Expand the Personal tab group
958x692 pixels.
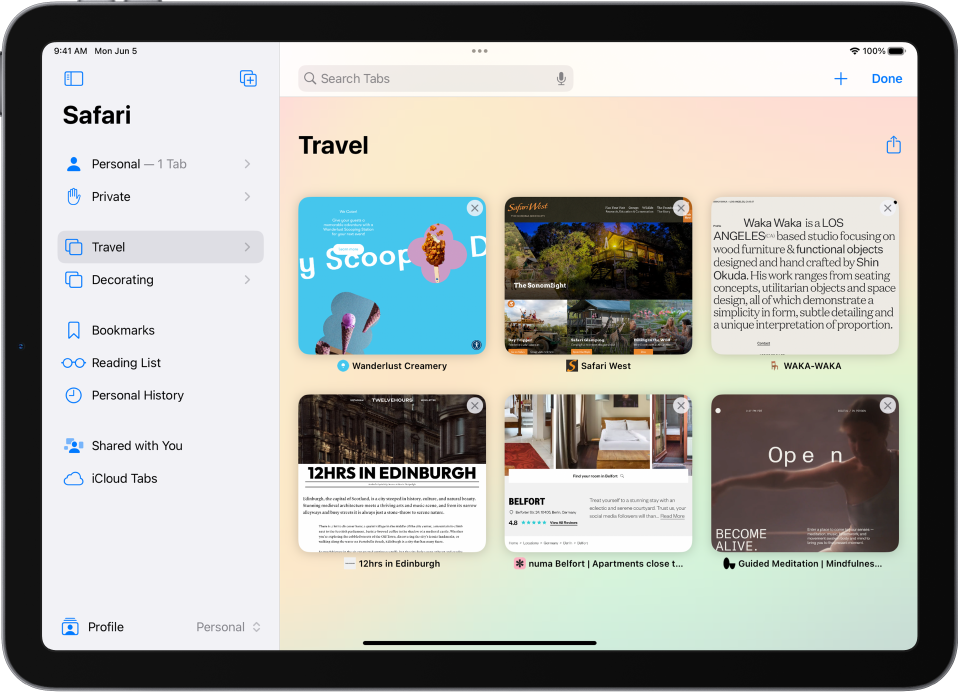click(246, 163)
